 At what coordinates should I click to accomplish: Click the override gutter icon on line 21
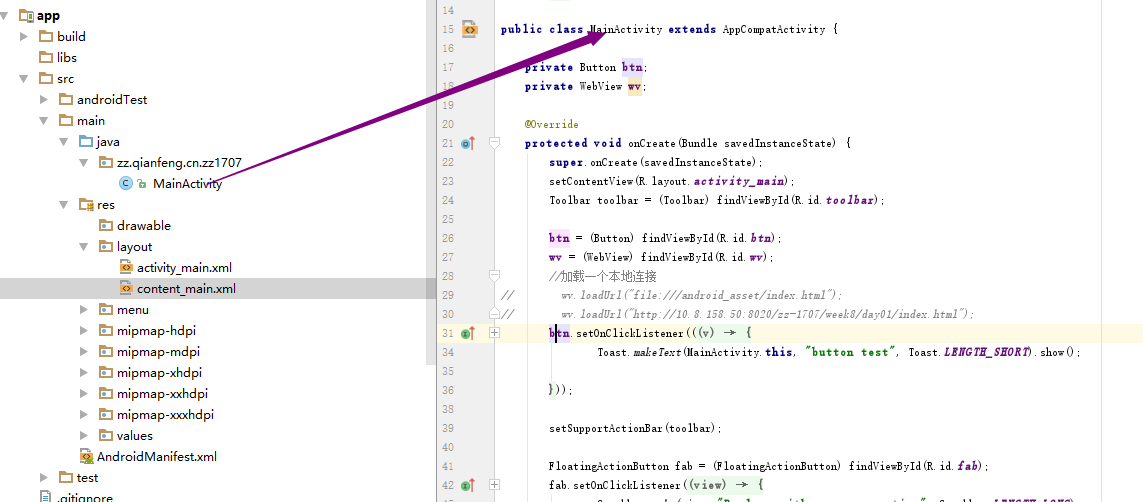click(x=468, y=144)
